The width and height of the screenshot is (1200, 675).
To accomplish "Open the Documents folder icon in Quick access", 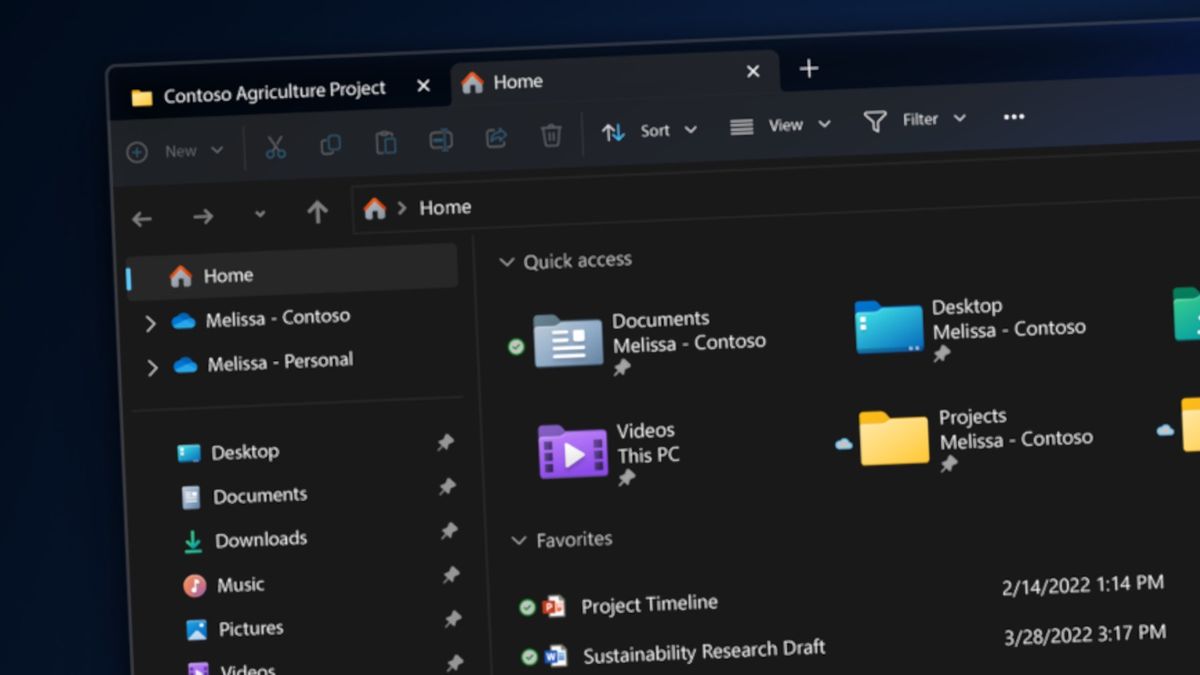I will tap(568, 341).
